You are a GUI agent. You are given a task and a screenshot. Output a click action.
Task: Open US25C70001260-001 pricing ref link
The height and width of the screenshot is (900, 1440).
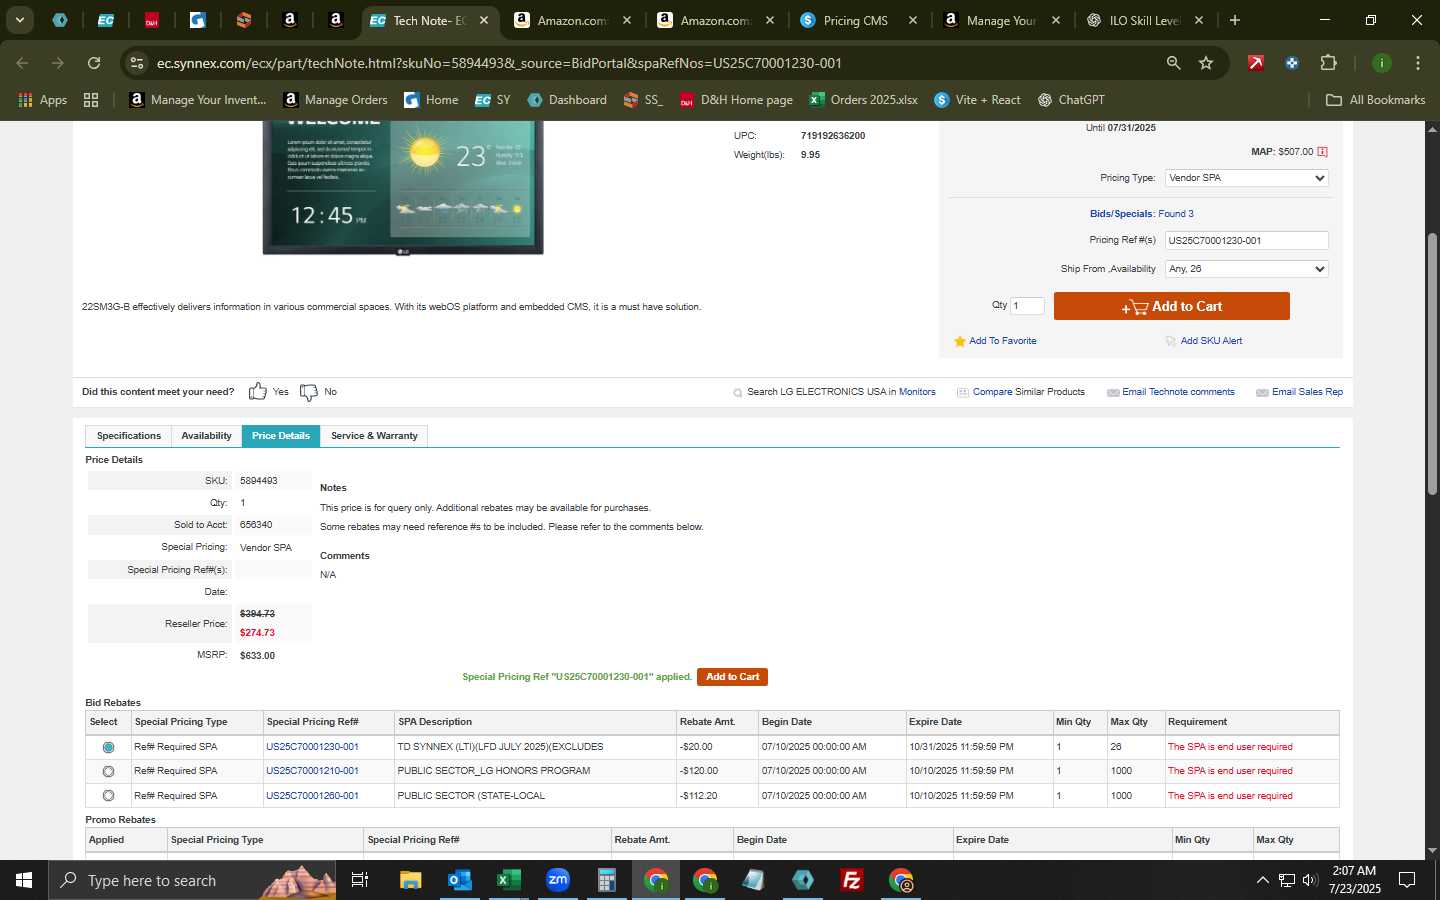point(312,796)
